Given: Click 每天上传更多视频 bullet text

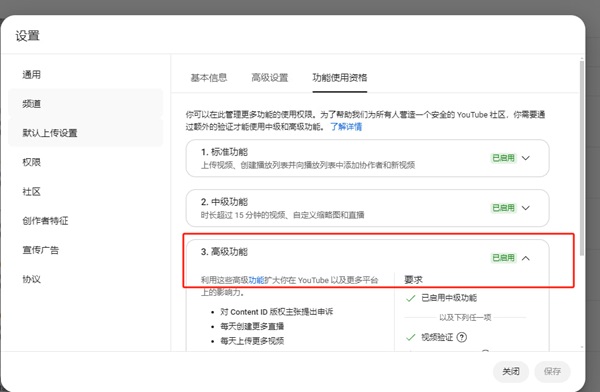Looking at the screenshot, I should [252, 341].
